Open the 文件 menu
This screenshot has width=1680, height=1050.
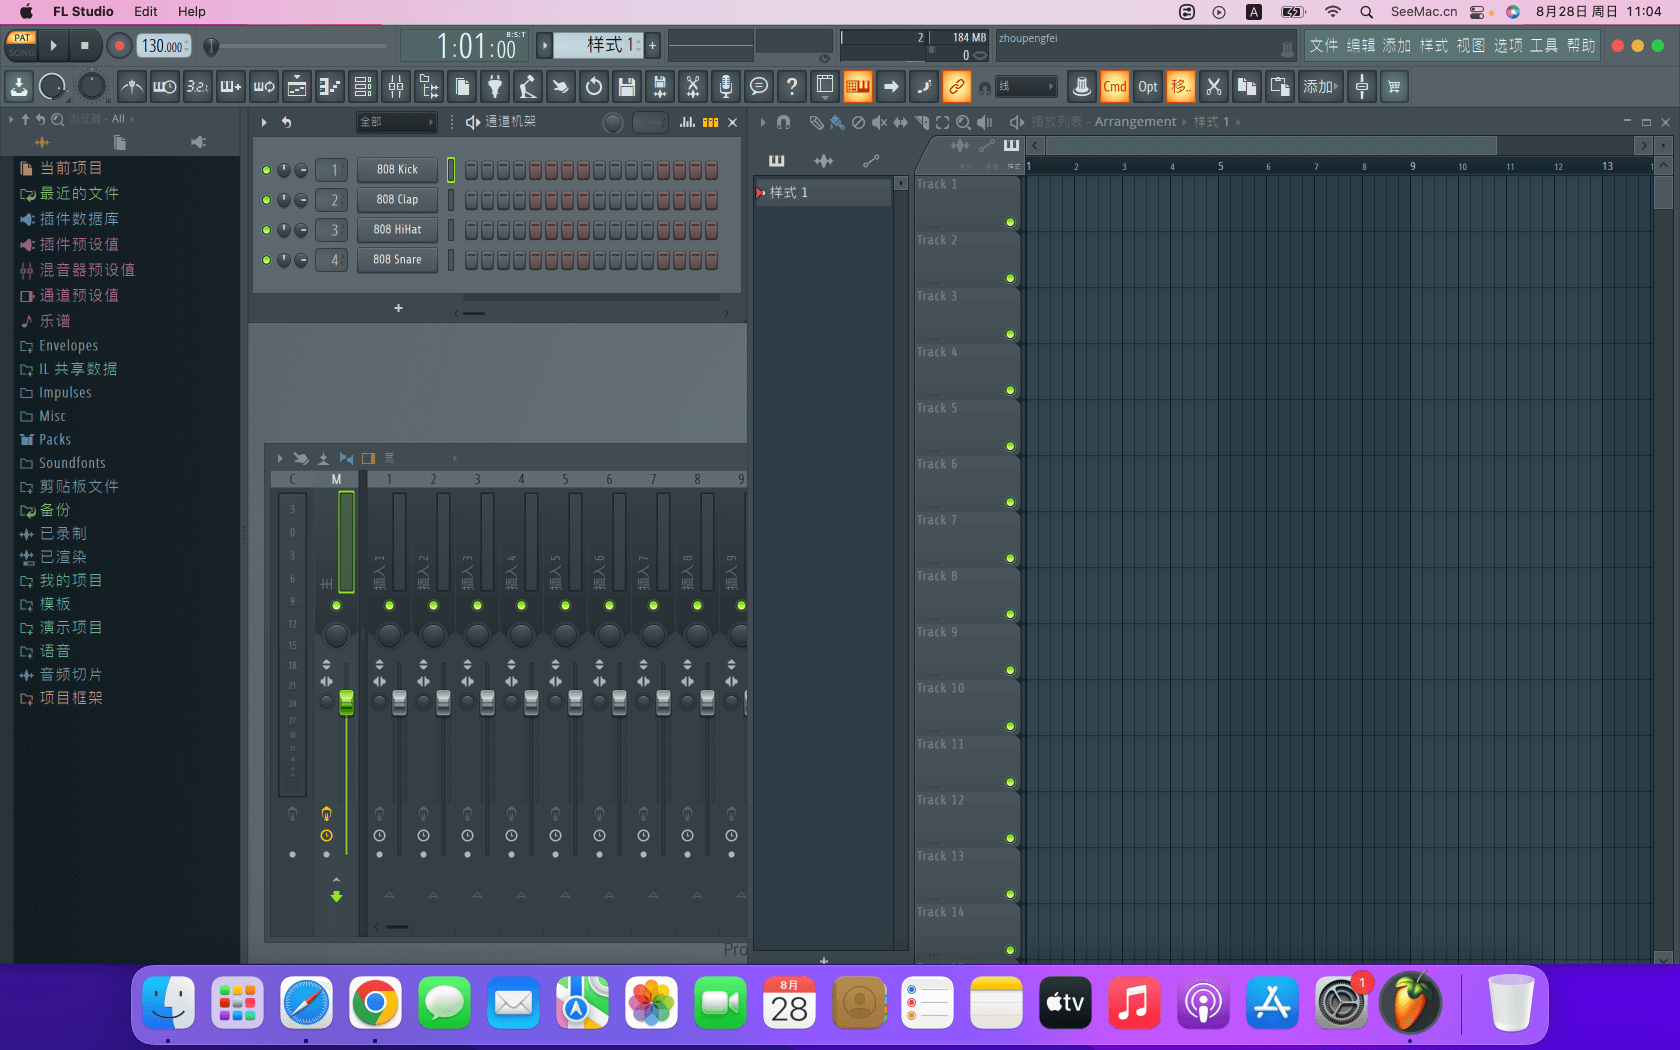pos(1323,46)
